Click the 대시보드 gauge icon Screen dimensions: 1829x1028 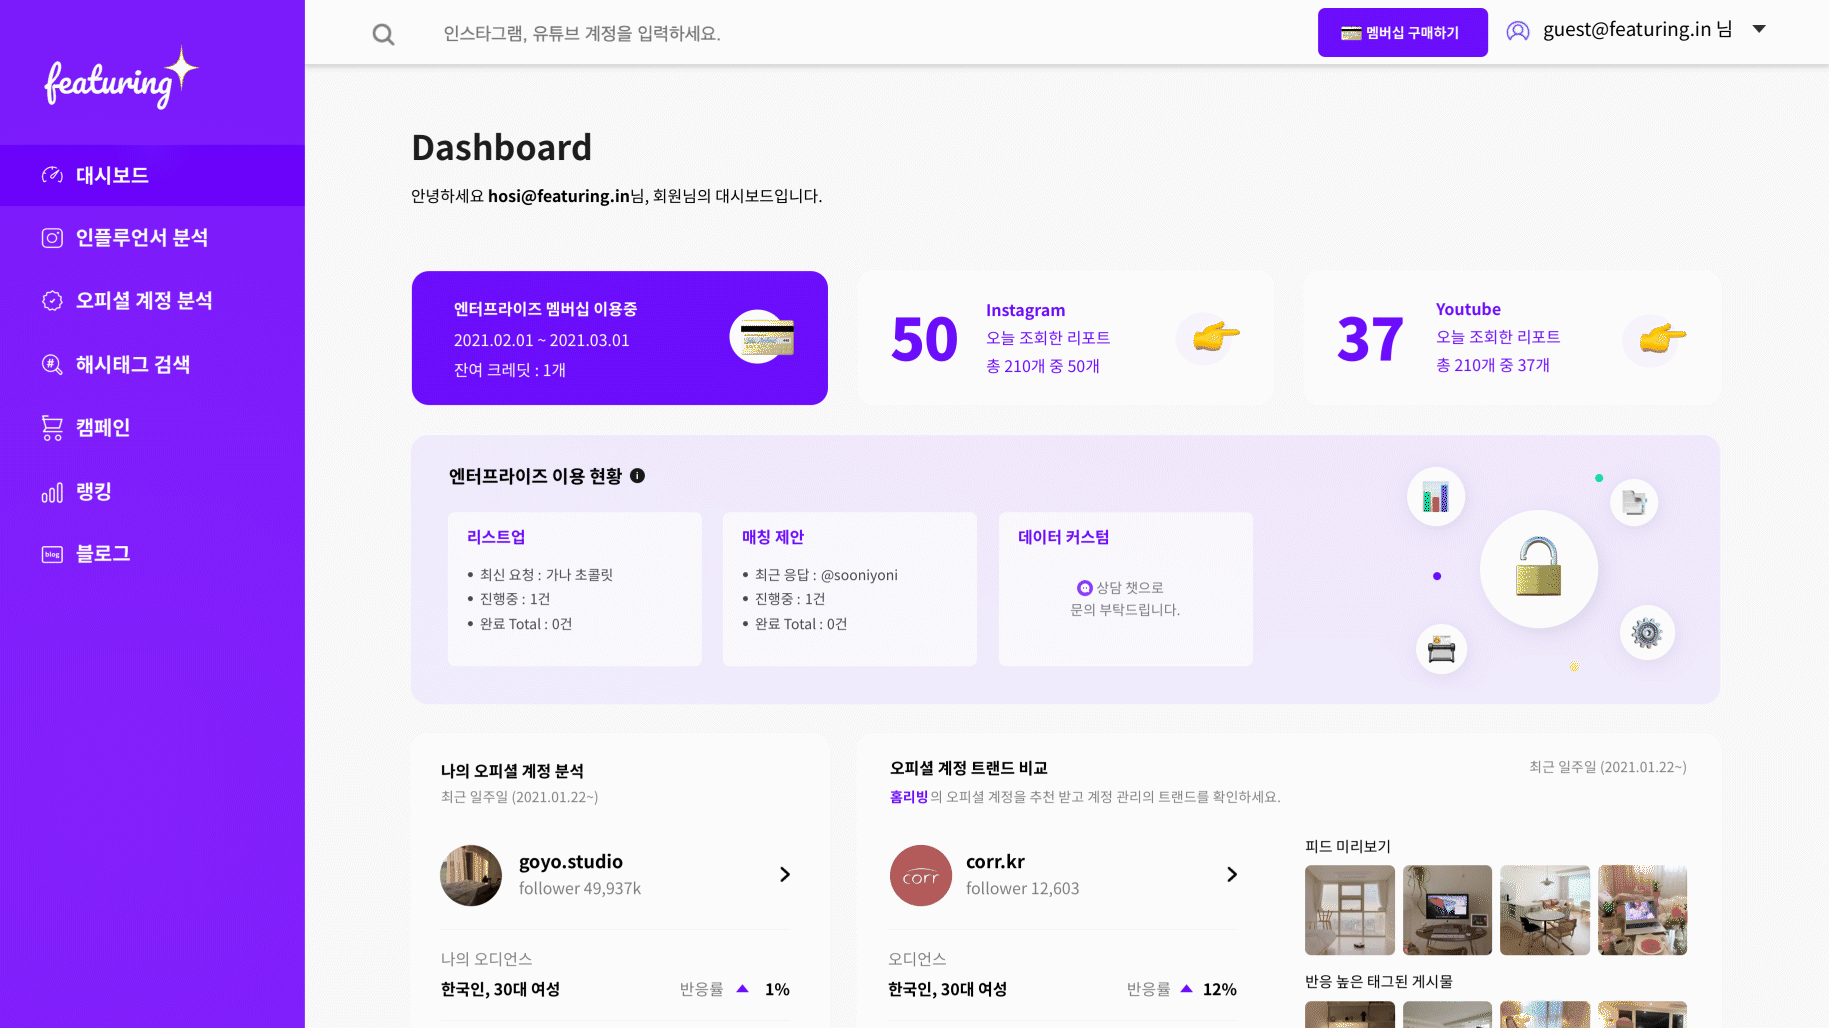(52, 175)
